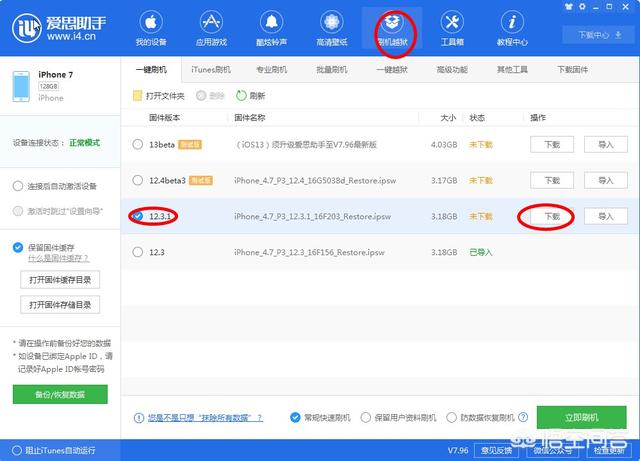The height and width of the screenshot is (461, 640).
Task: Open 我的设备 (My Device) icon
Action: (151, 22)
